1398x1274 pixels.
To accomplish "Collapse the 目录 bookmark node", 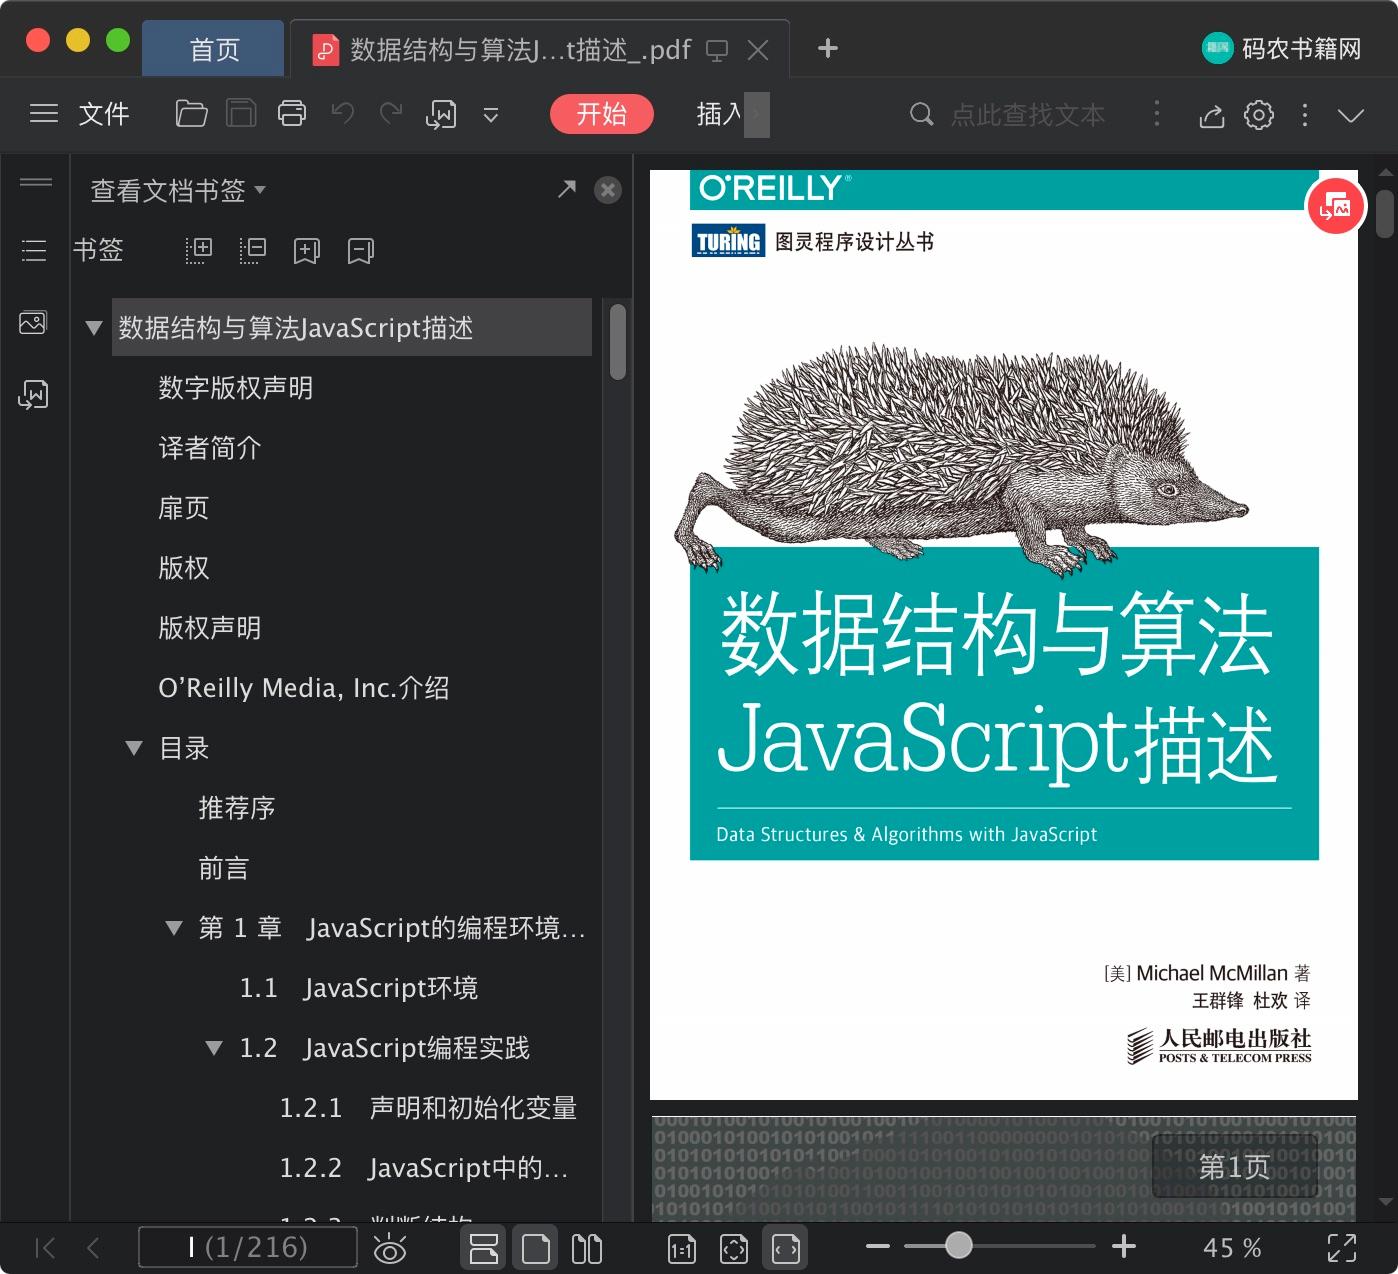I will pyautogui.click(x=134, y=748).
